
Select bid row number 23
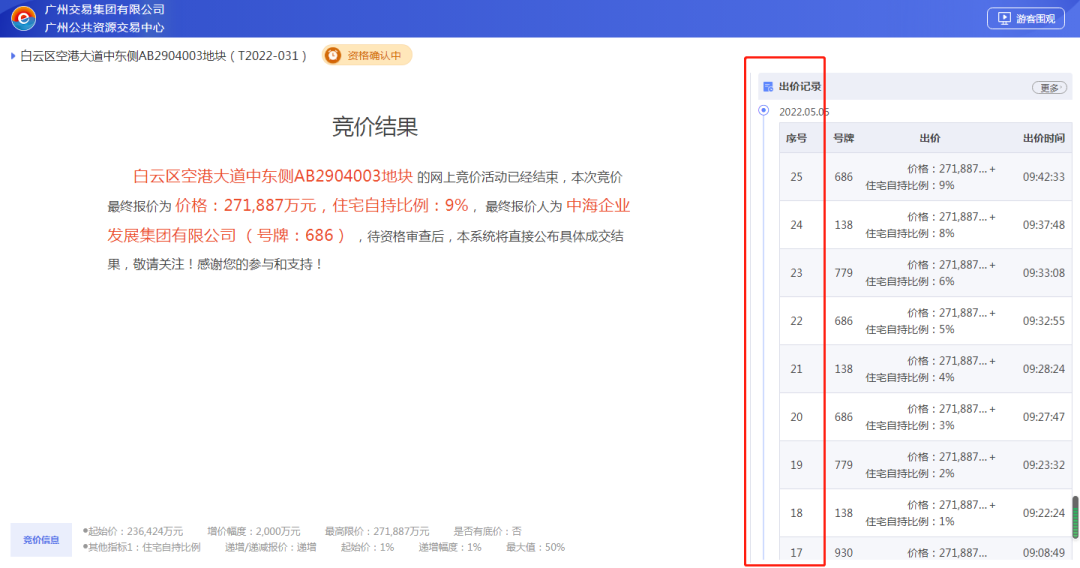click(796, 273)
